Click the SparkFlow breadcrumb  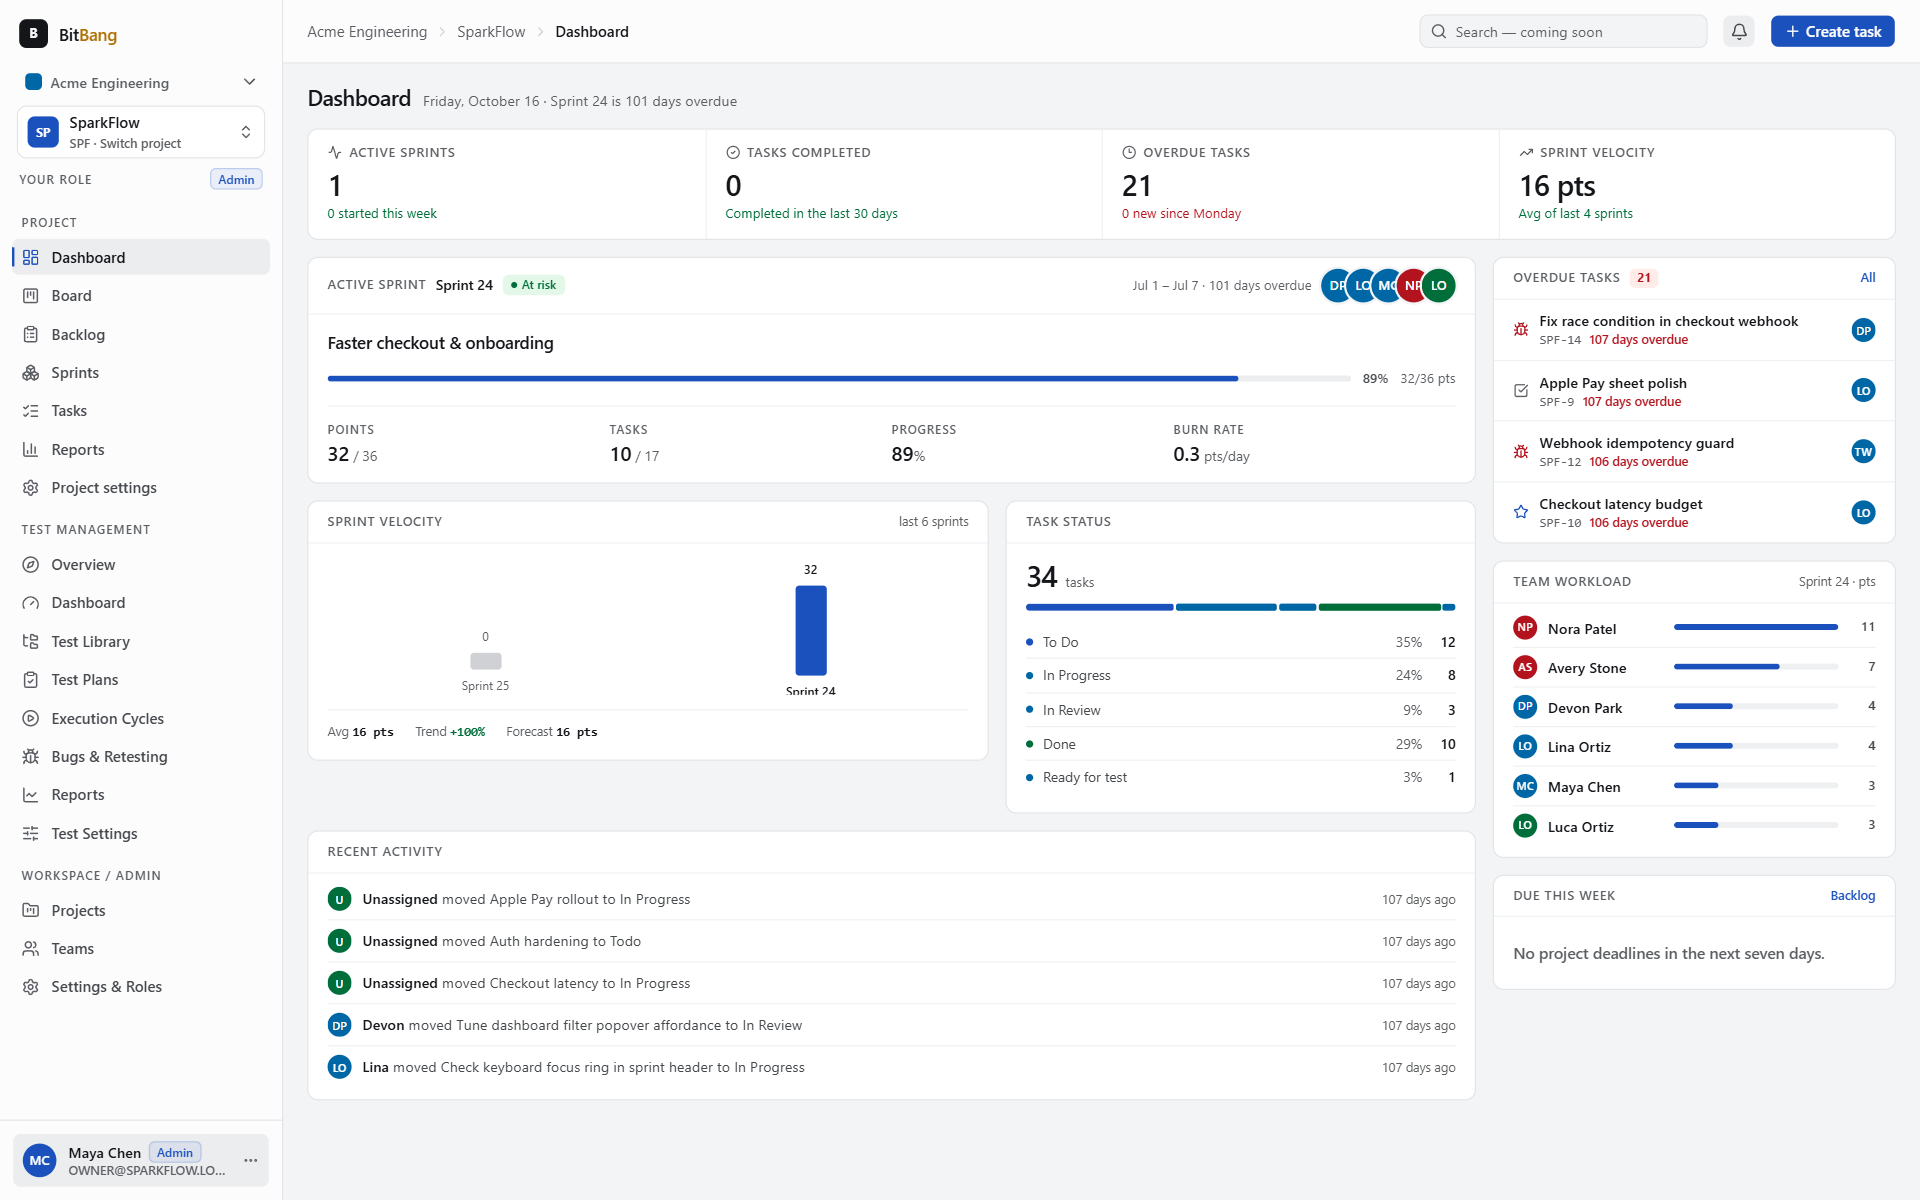[491, 32]
